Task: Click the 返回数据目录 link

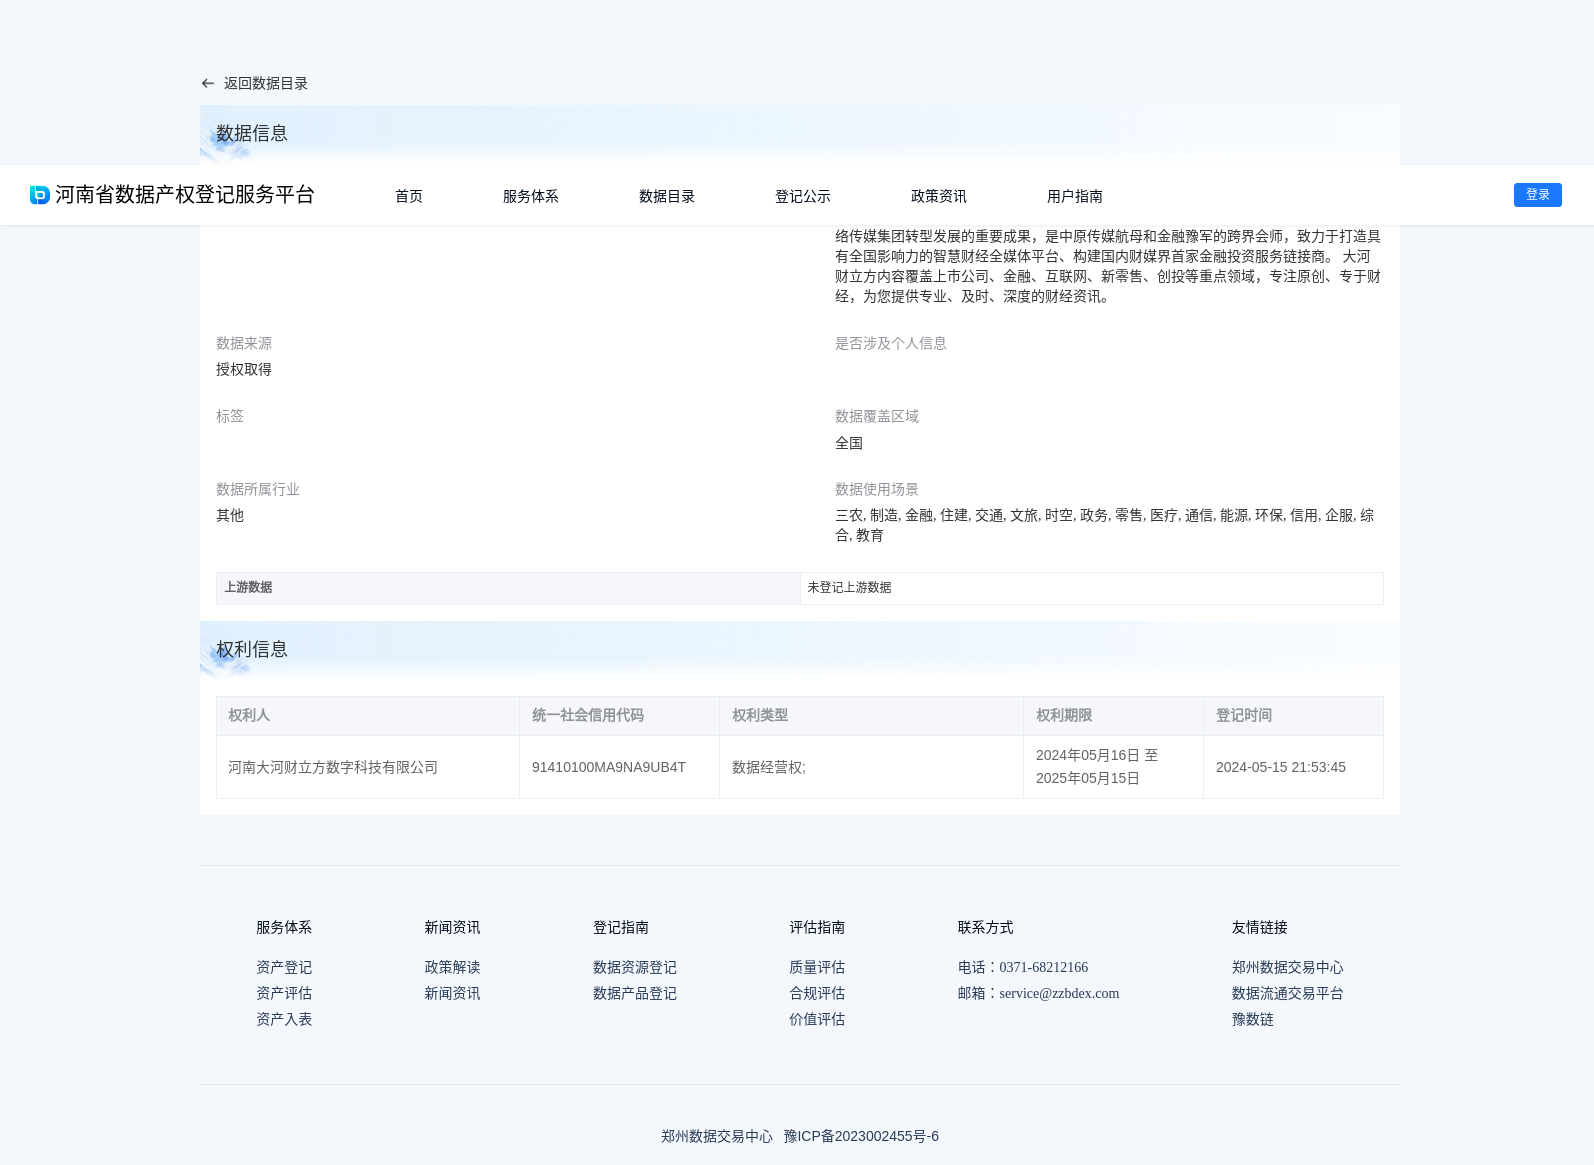Action: click(x=266, y=84)
